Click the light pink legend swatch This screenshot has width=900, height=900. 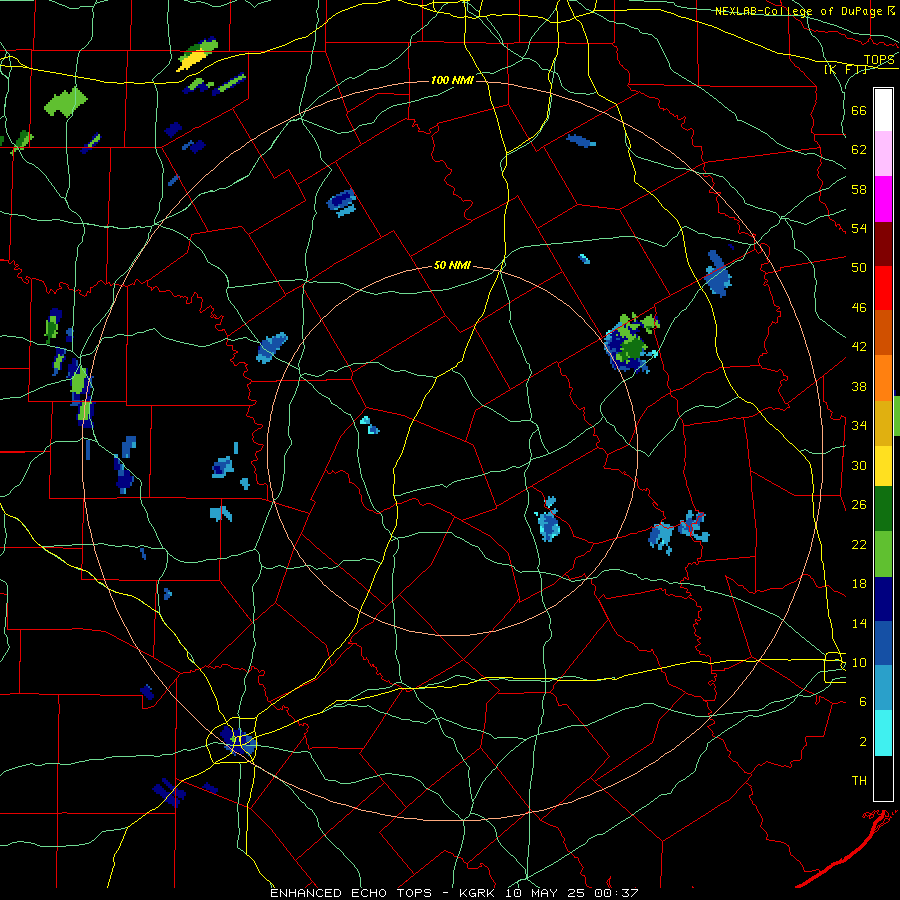coord(883,153)
